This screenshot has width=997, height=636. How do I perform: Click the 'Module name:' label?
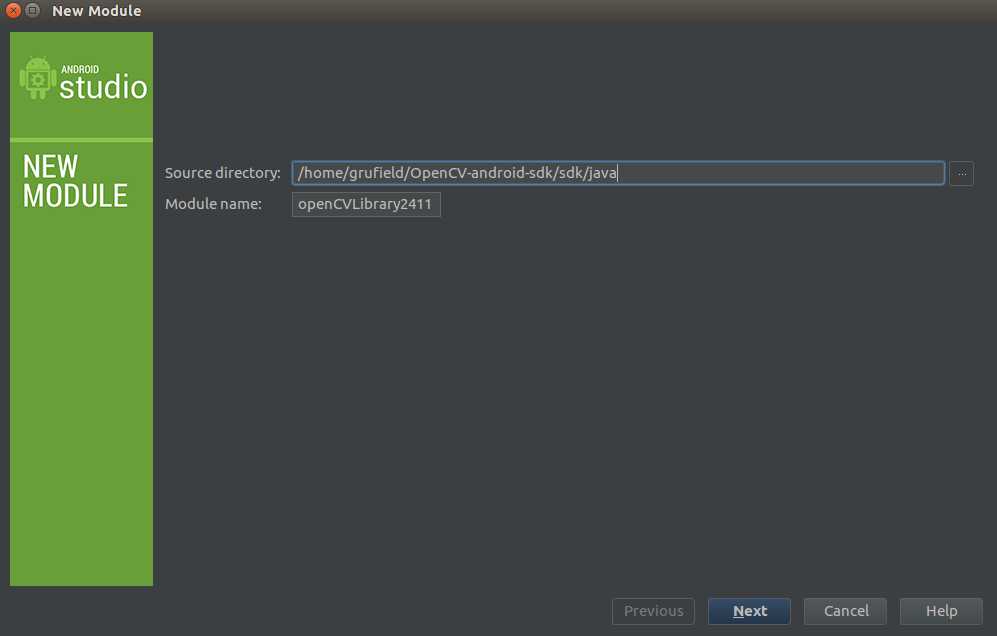pyautogui.click(x=214, y=204)
